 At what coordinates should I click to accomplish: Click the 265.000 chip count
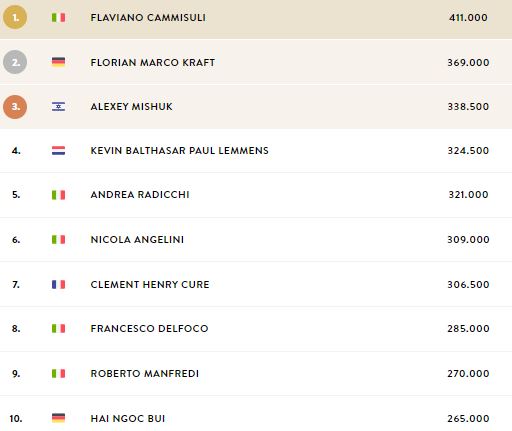pyautogui.click(x=468, y=418)
